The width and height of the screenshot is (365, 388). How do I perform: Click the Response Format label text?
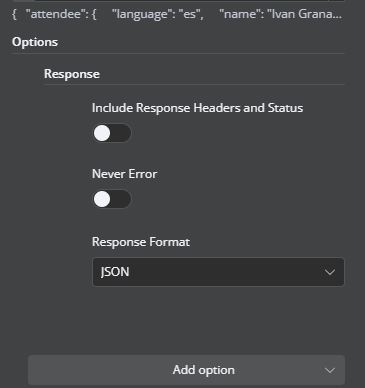coord(141,242)
